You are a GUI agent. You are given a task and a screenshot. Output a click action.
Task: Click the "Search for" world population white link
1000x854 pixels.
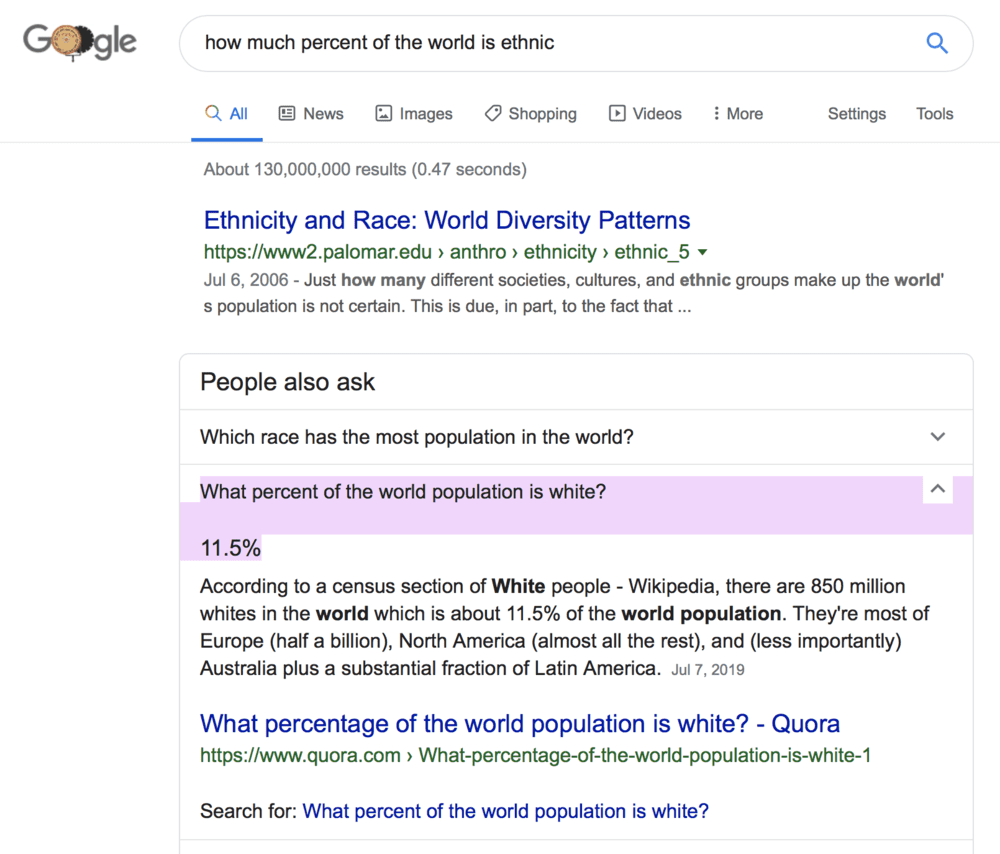click(505, 811)
